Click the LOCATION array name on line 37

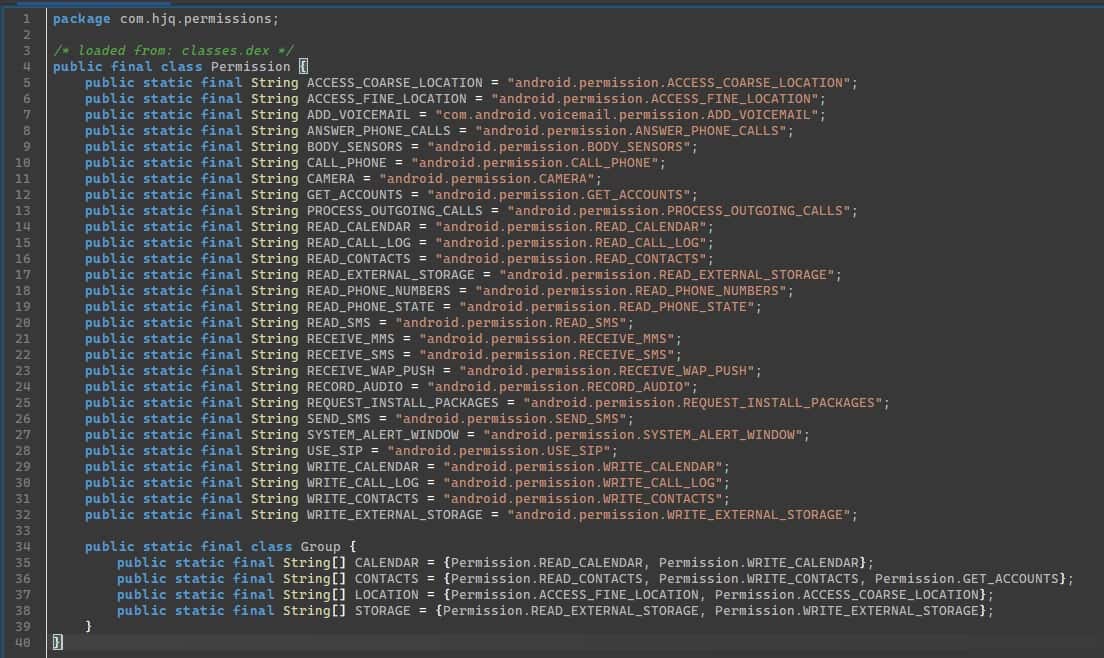[x=387, y=595]
